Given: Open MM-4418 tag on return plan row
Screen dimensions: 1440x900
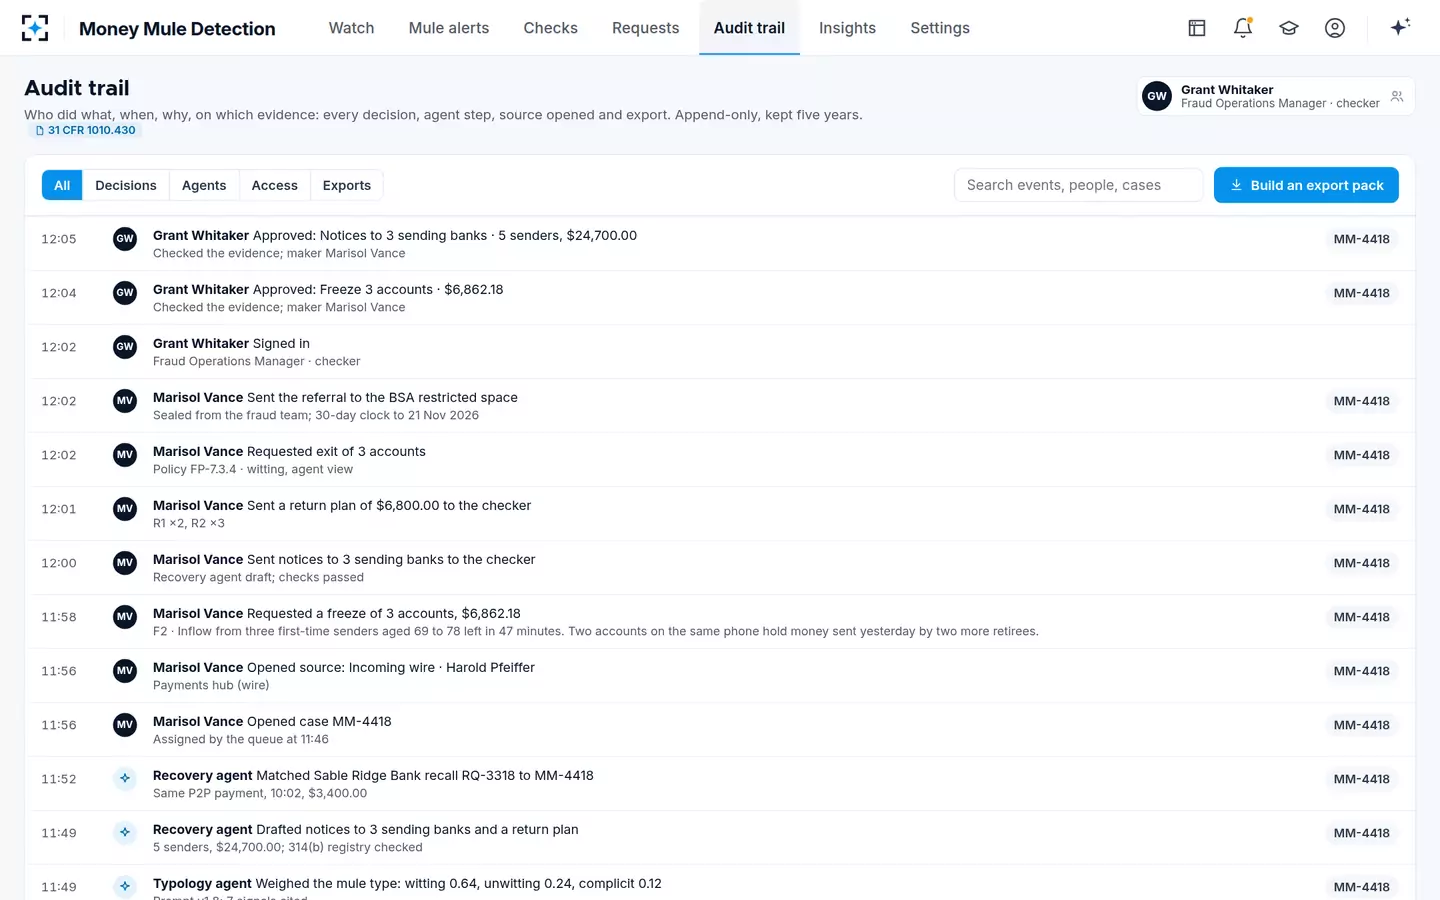Looking at the screenshot, I should pyautogui.click(x=1362, y=509).
